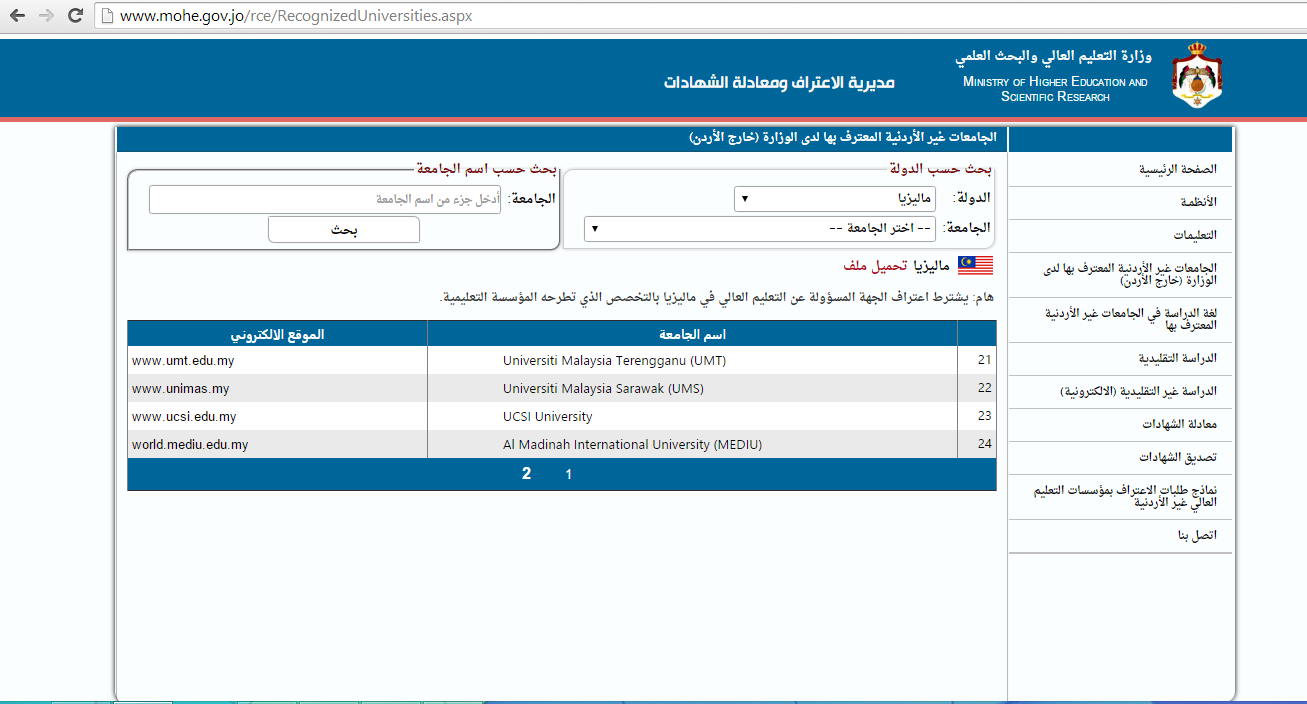Screen dimensions: 1307x704
Task: Click row number 21
Action: click(984, 361)
